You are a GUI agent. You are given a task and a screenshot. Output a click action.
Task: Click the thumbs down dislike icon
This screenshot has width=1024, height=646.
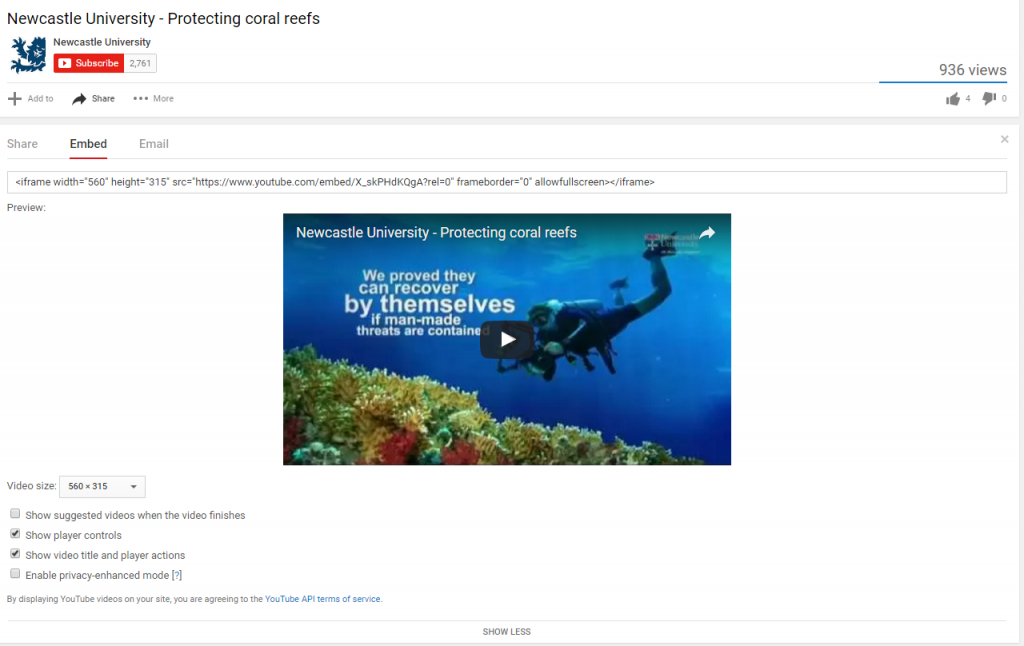tap(989, 98)
